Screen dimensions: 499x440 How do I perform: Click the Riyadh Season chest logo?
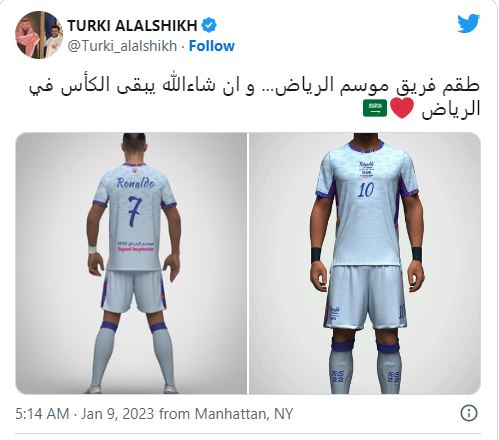tap(367, 170)
